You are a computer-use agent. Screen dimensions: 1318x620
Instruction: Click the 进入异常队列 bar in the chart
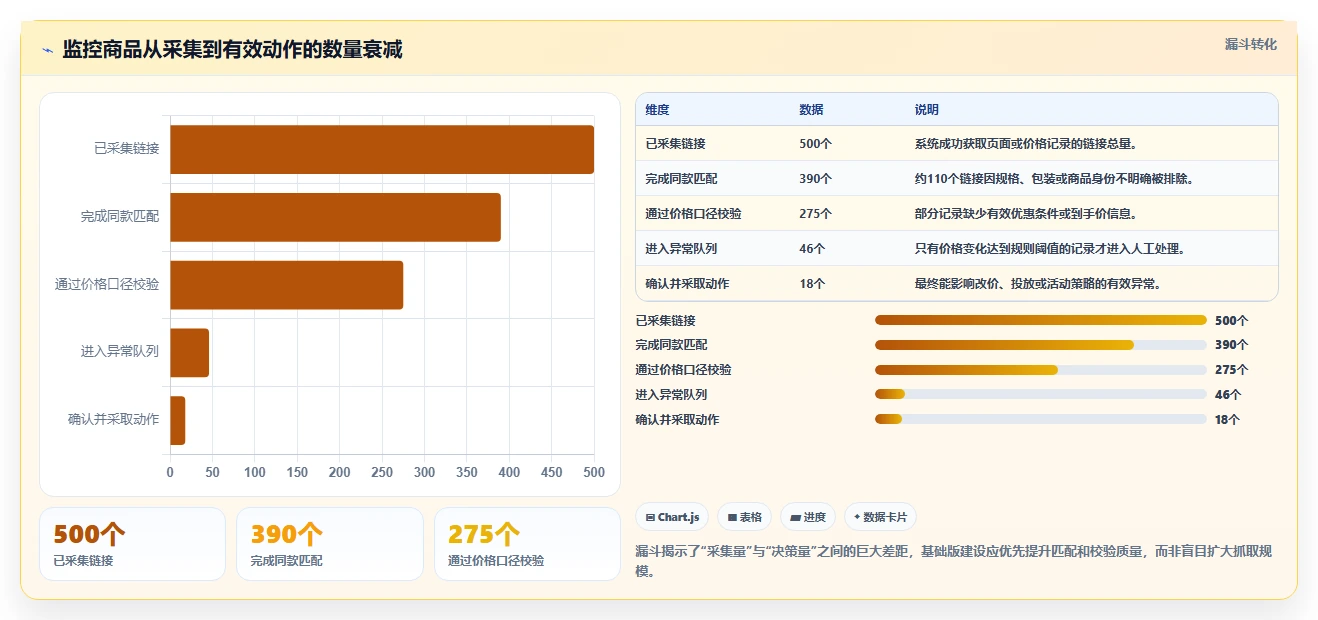(x=189, y=353)
